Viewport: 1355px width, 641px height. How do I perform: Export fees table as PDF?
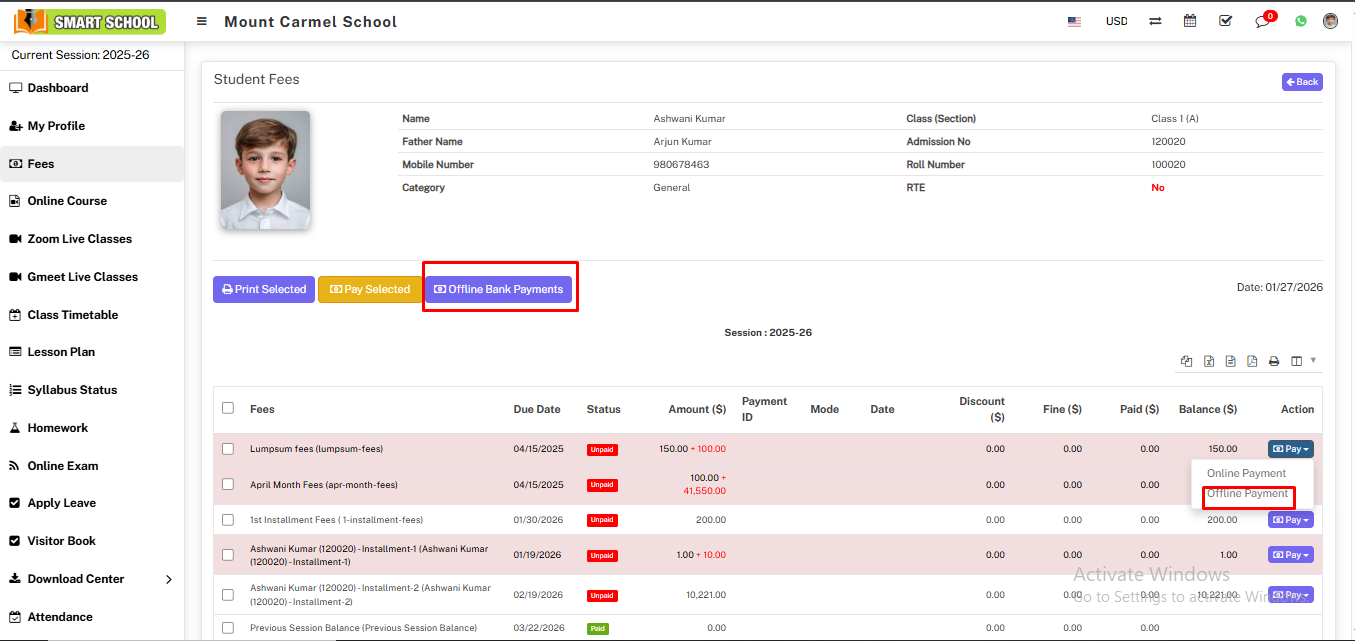click(x=1252, y=361)
